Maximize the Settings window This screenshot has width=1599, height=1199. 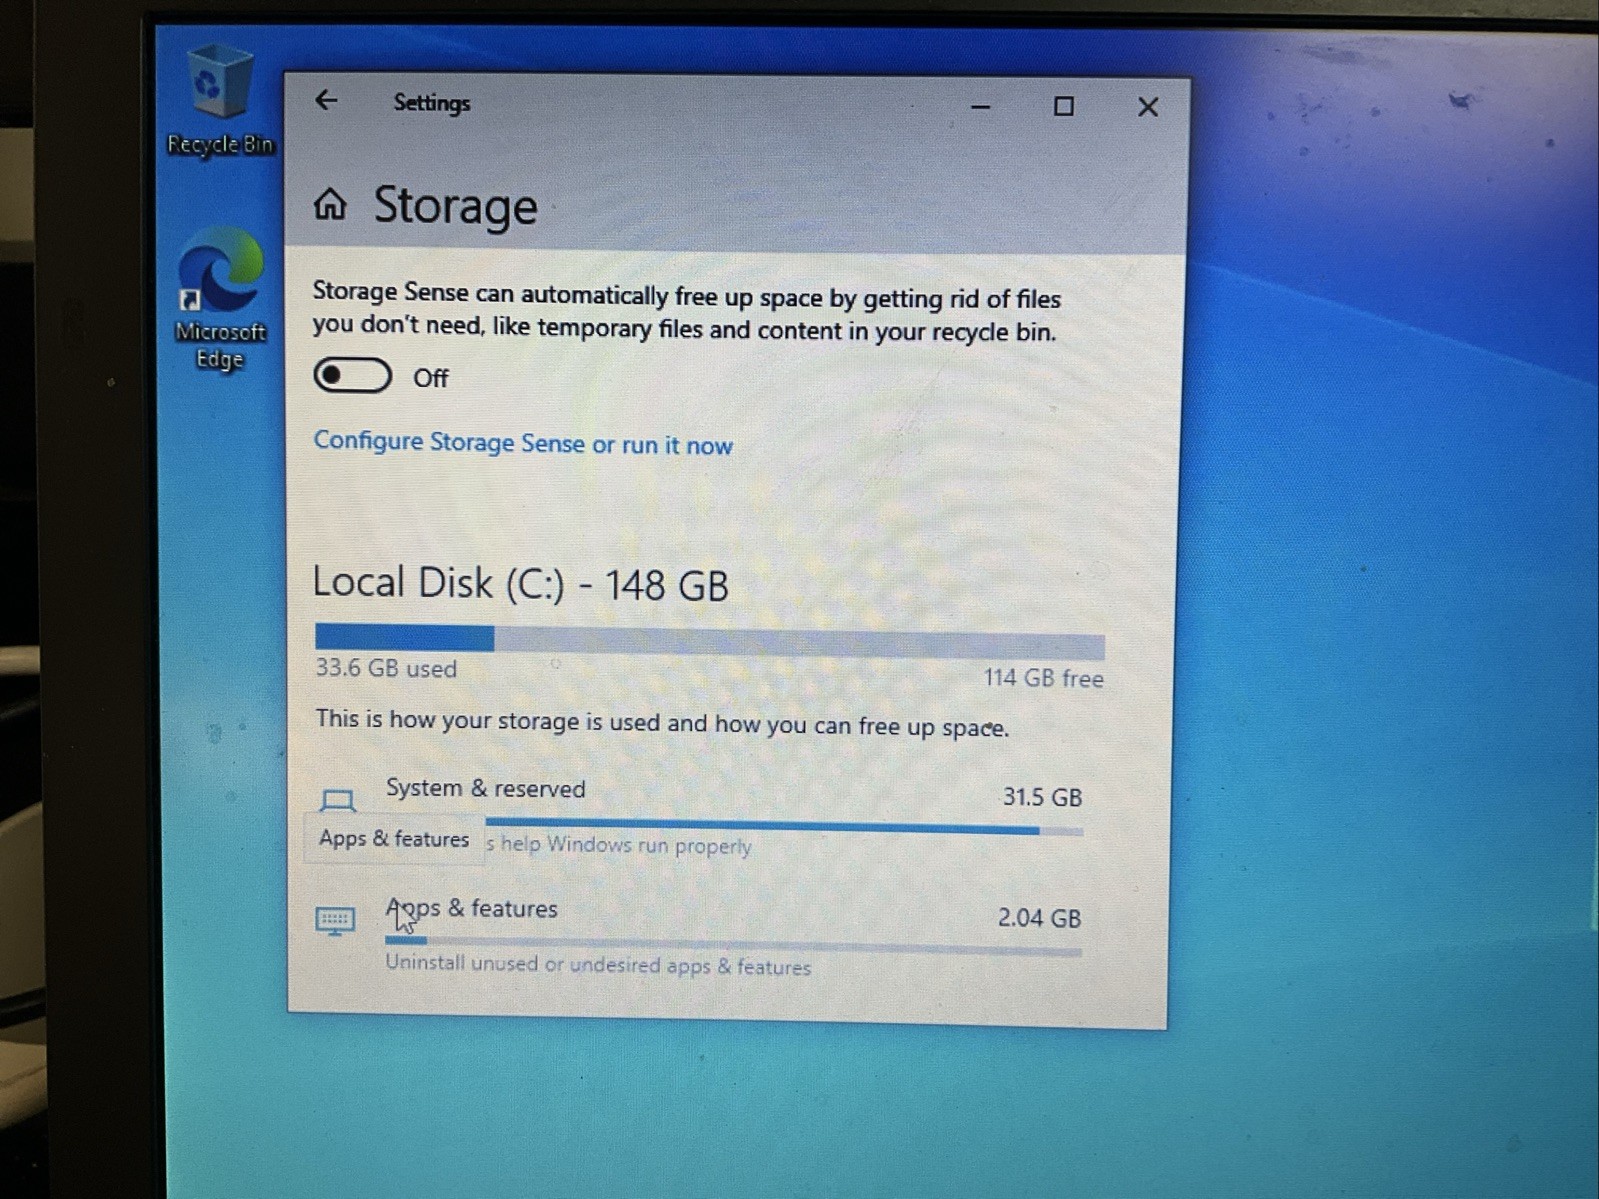[1064, 106]
